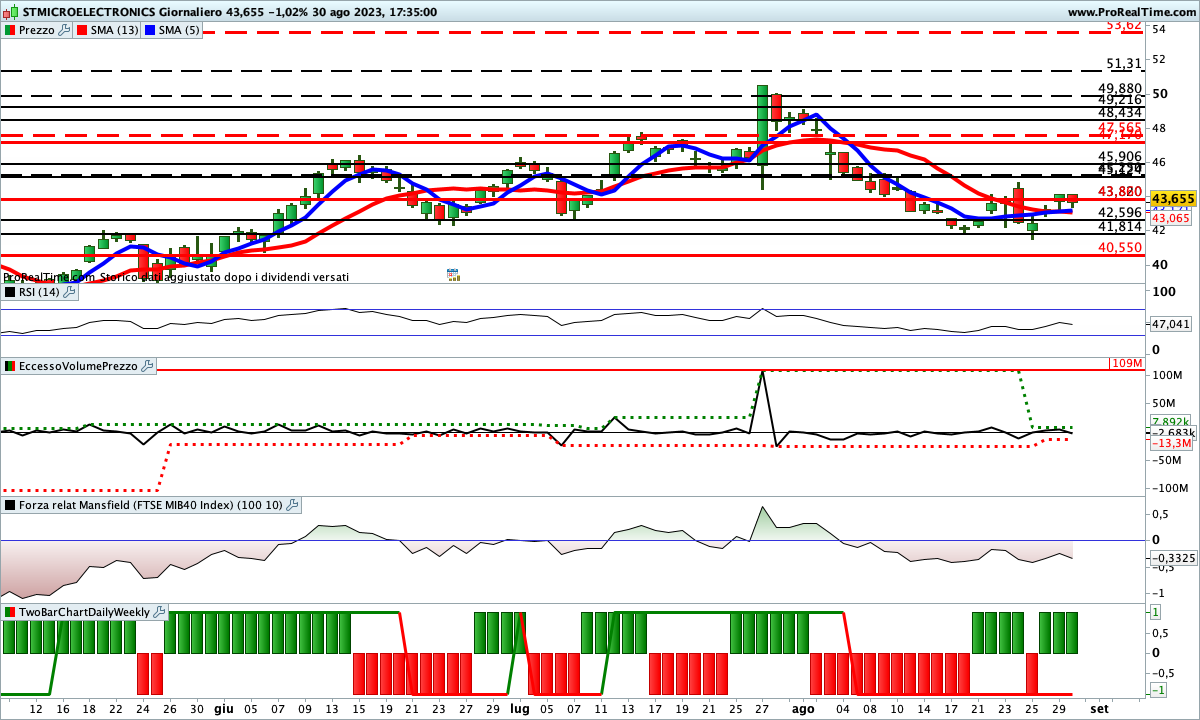Click the -0,3325 Mansfield value label
This screenshot has width=1200, height=720.
coord(1172,557)
